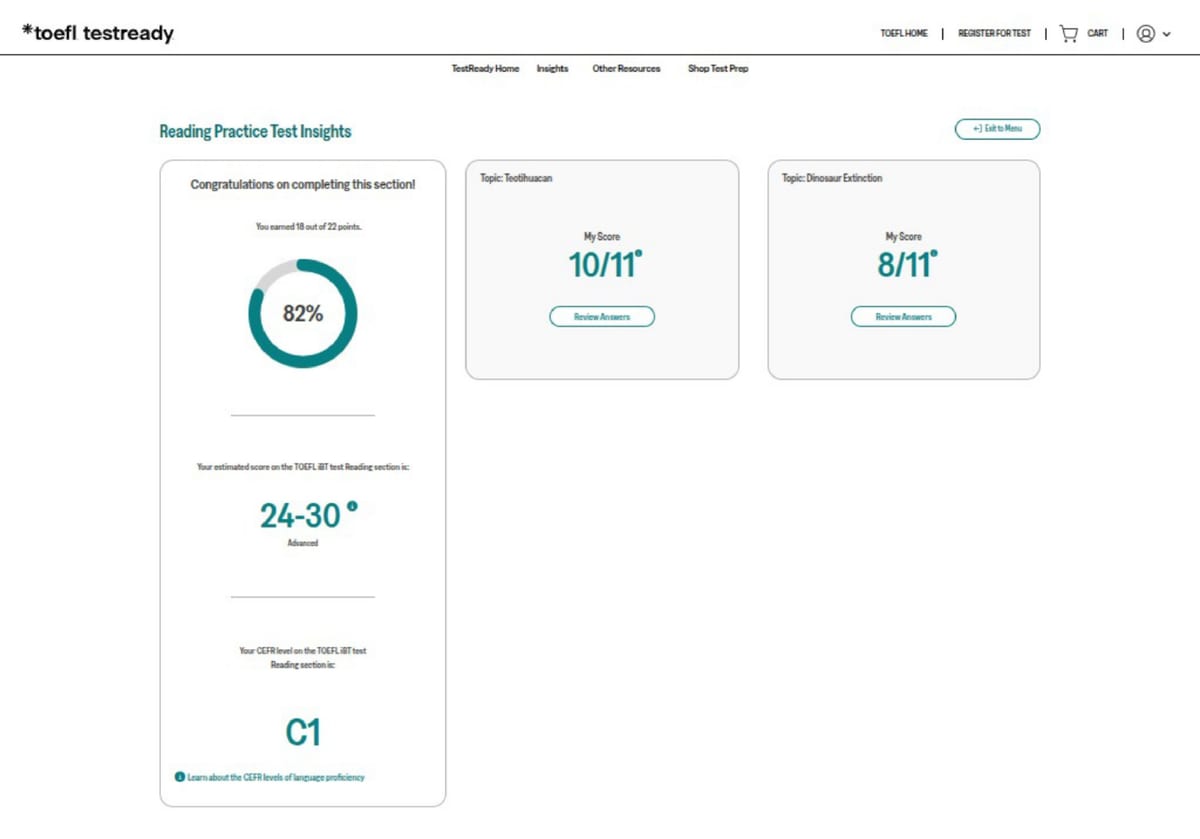Select TestReady Home menu item
The width and height of the screenshot is (1200, 839).
click(485, 69)
